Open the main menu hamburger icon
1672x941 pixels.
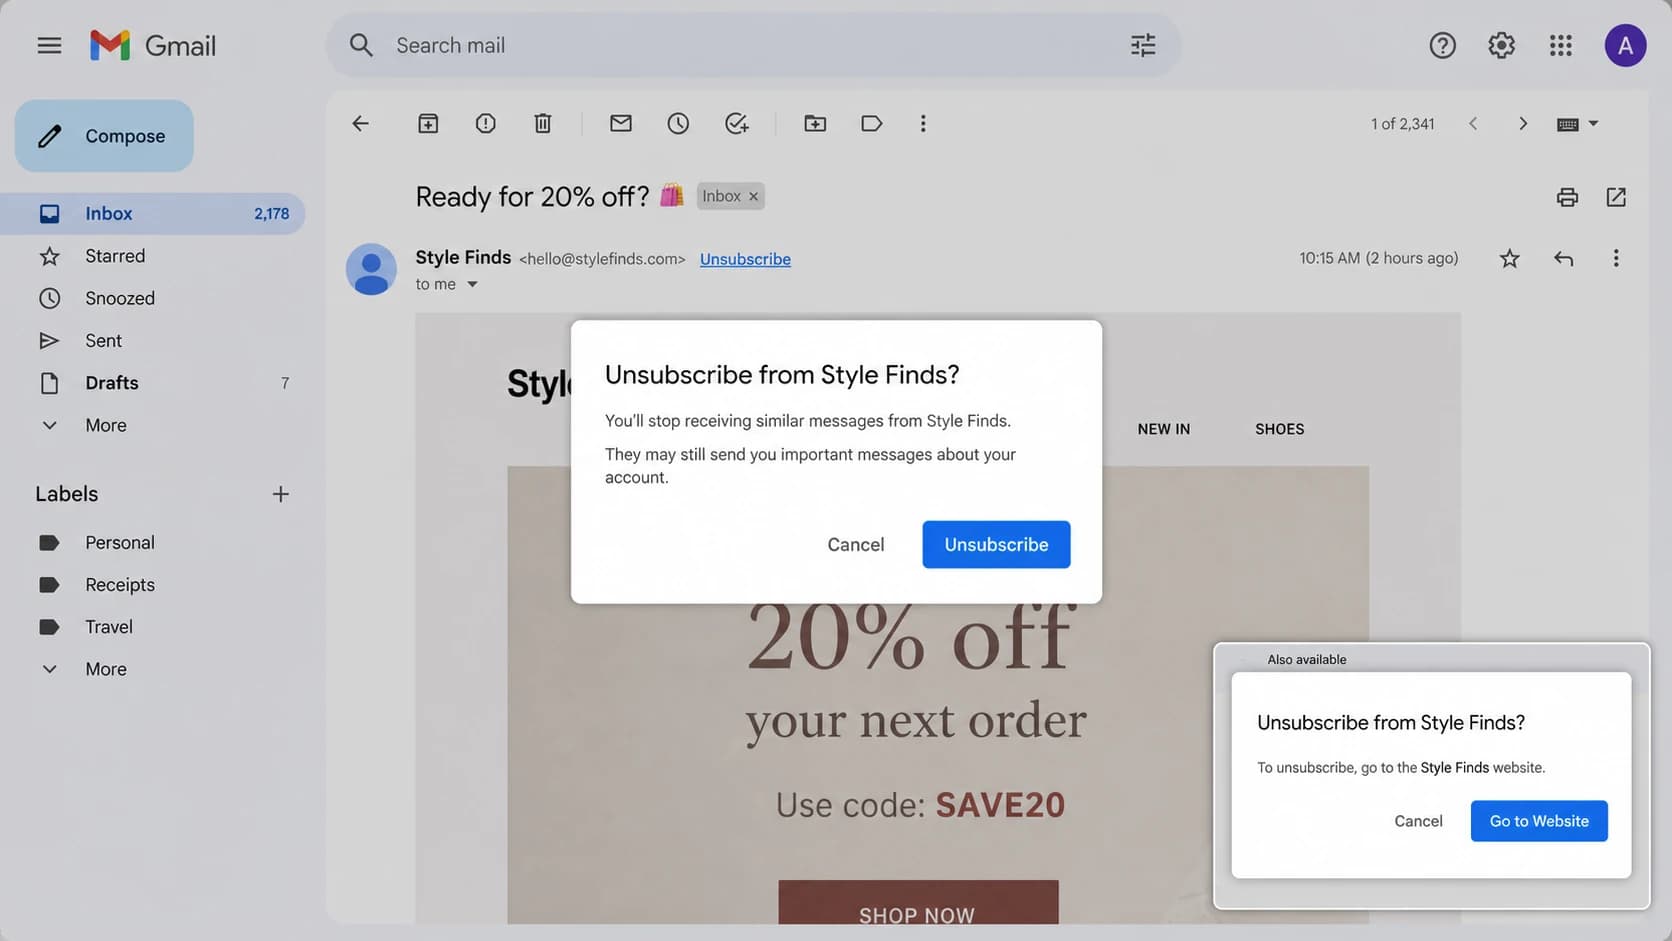pyautogui.click(x=49, y=45)
